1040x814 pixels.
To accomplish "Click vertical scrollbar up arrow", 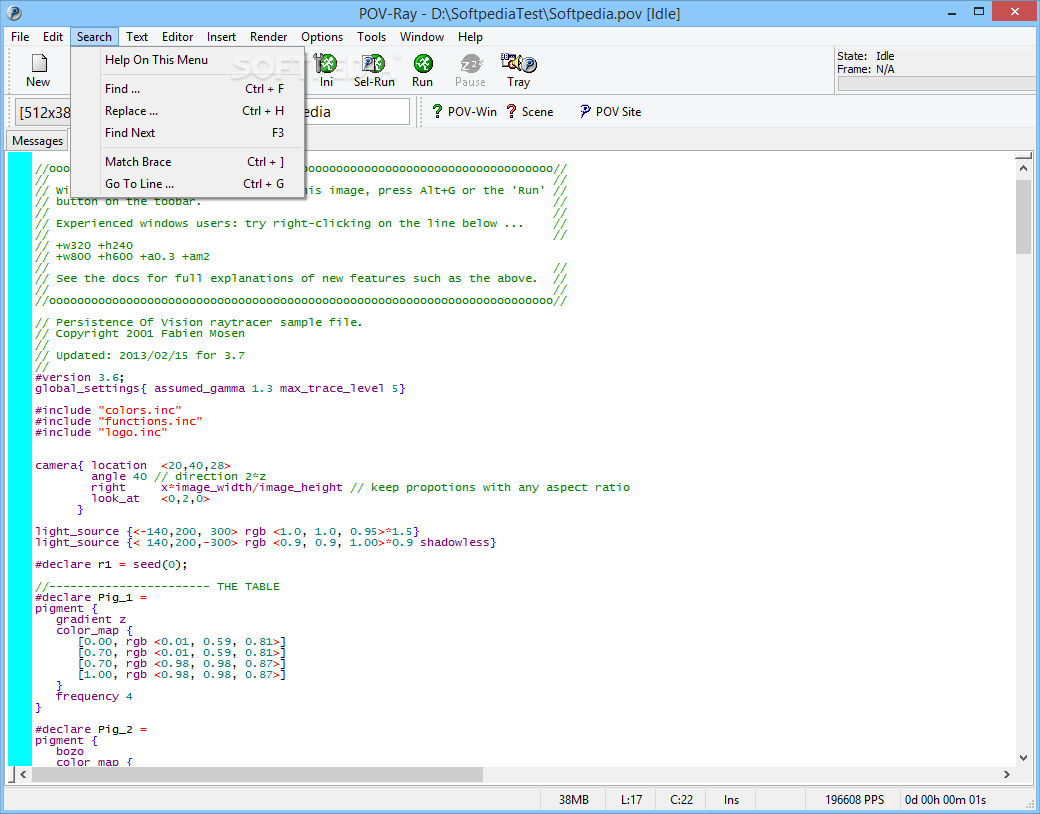I will click(x=1023, y=169).
